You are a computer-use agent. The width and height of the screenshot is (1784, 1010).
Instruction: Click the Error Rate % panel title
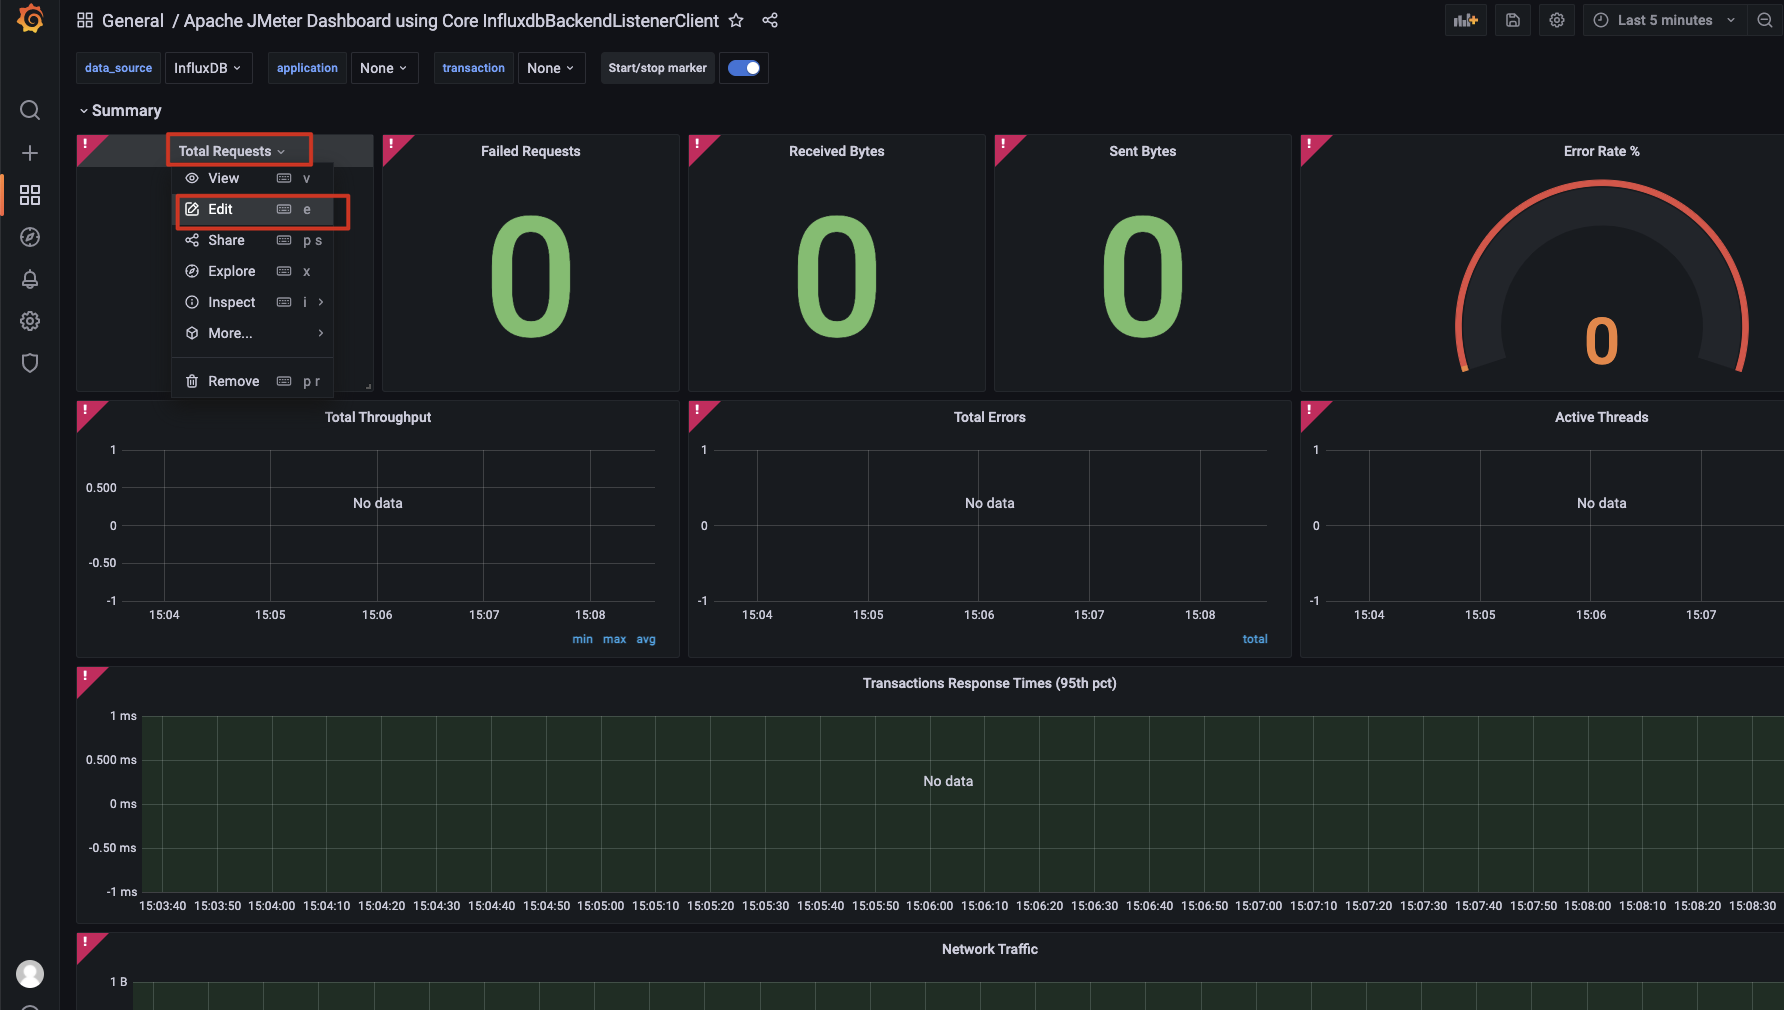point(1601,151)
